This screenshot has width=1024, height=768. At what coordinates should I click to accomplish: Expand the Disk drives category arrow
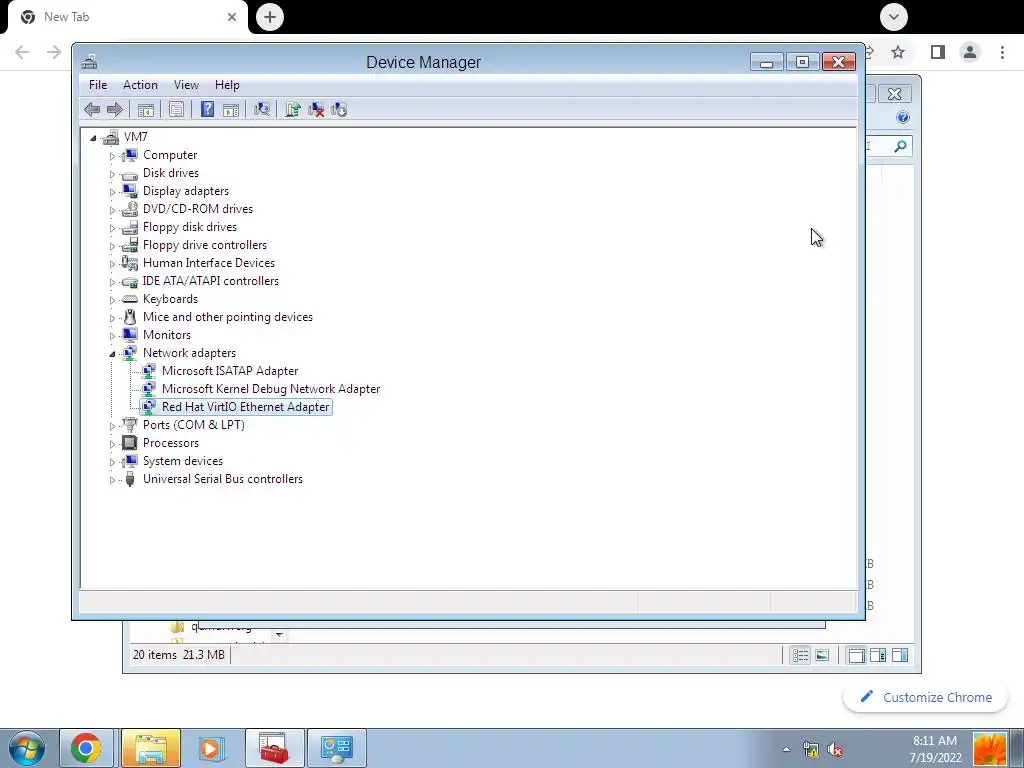click(112, 174)
